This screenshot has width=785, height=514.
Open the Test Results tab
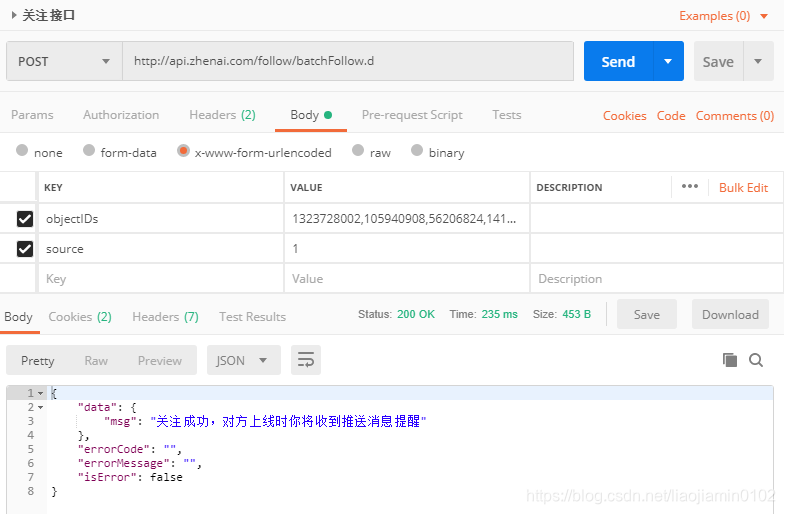(252, 317)
